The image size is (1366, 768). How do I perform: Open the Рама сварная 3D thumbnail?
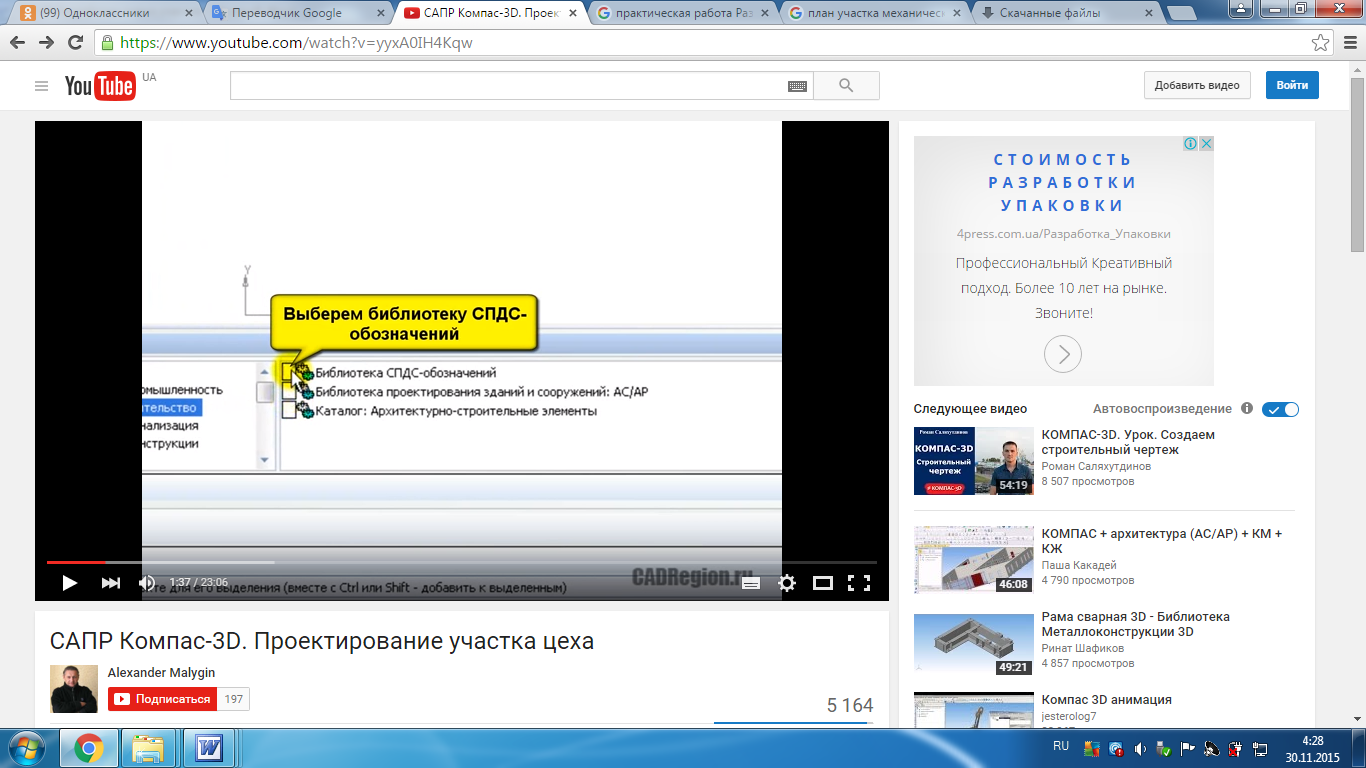coord(973,644)
